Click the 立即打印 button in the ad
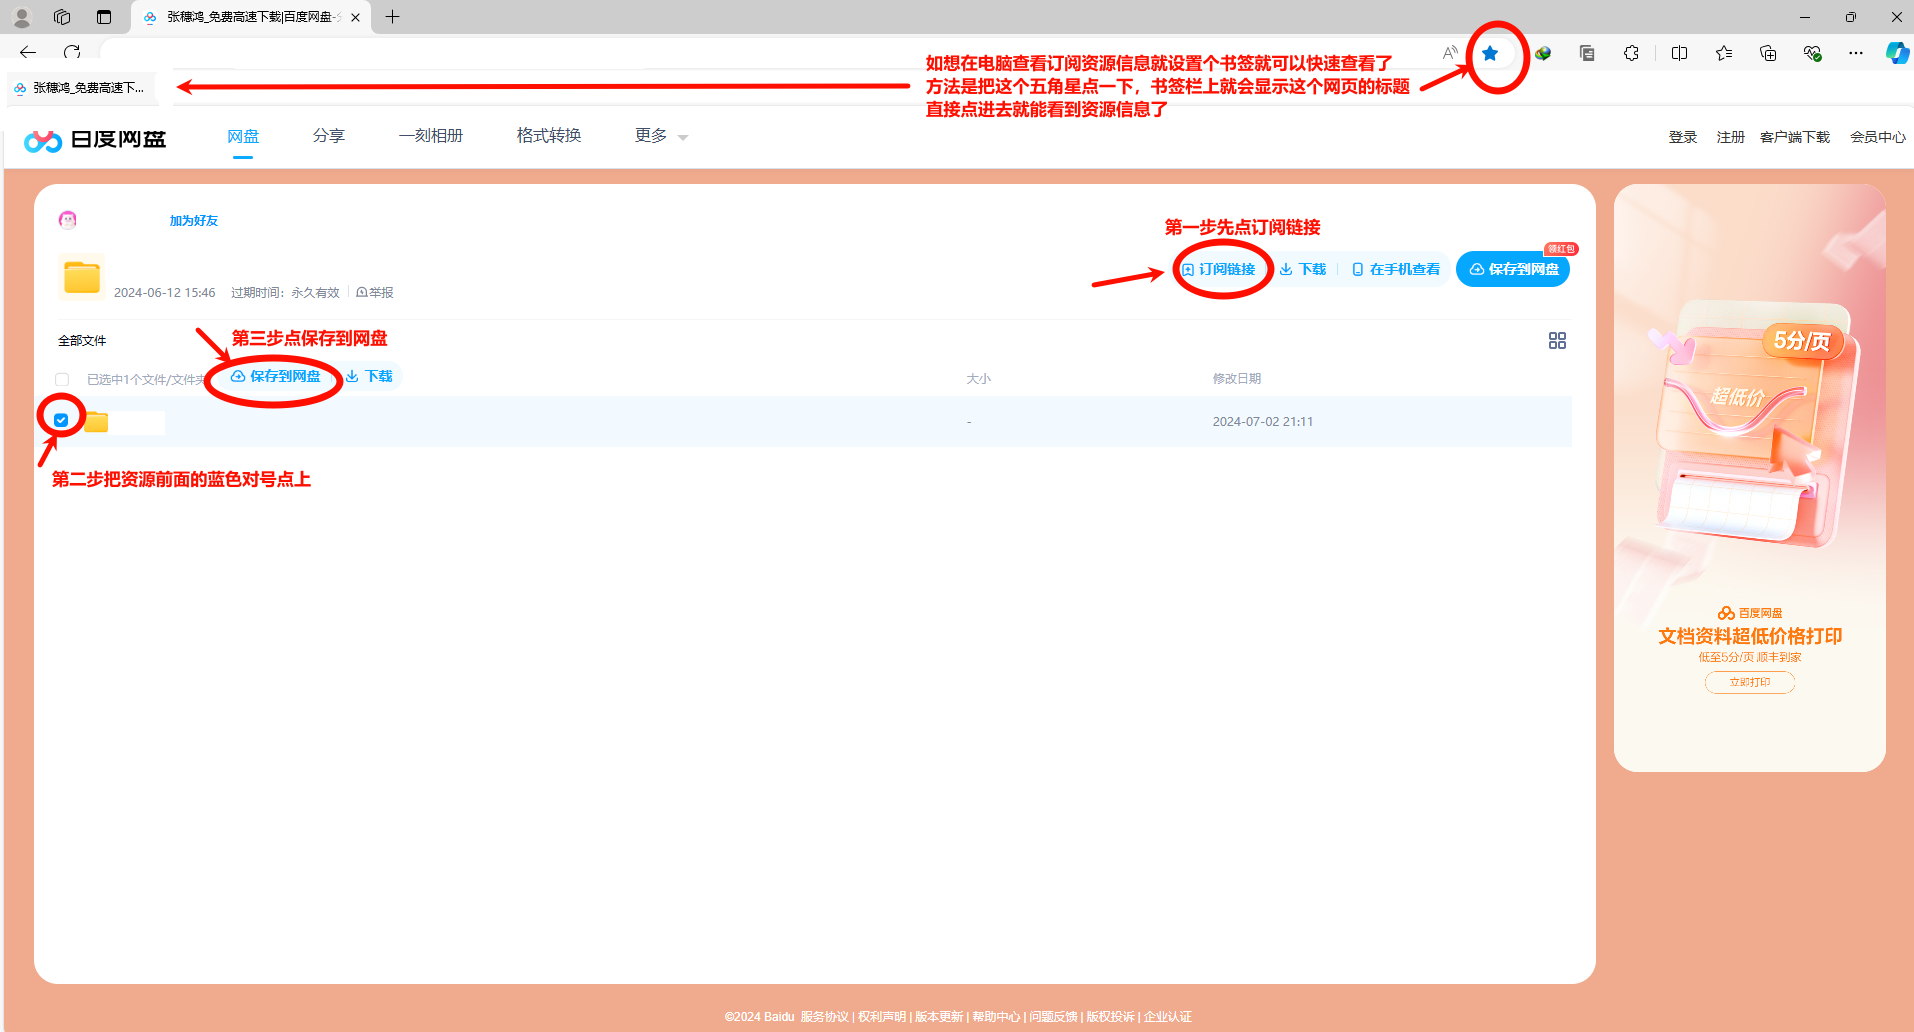 pyautogui.click(x=1750, y=682)
